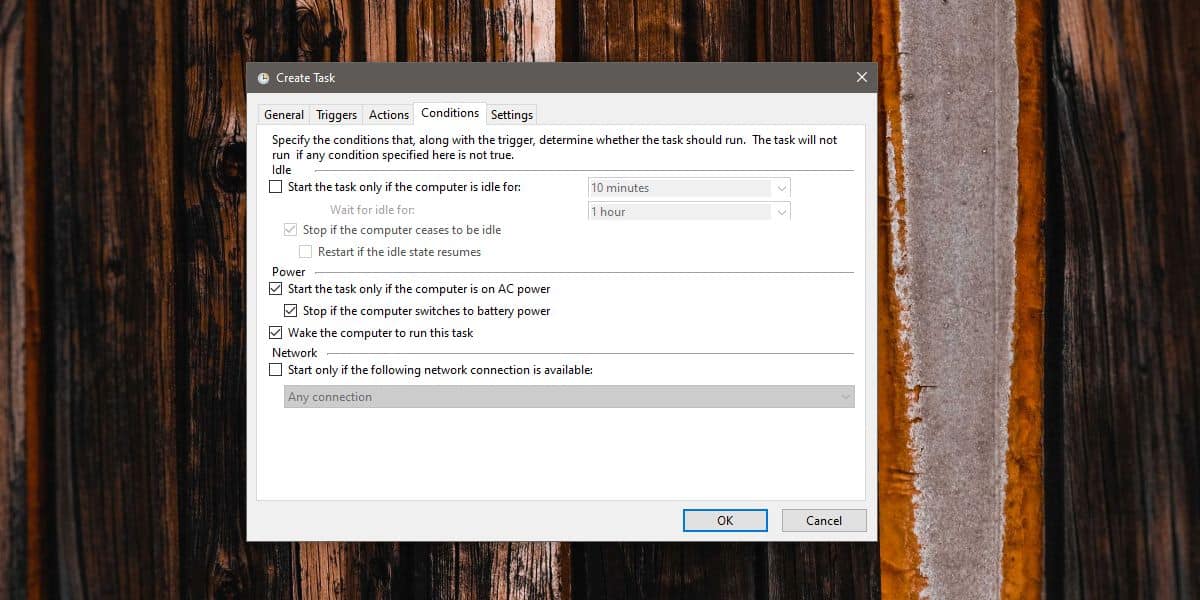Screen dimensions: 1200x600
Task: Switch to the General tab
Action: click(x=284, y=114)
